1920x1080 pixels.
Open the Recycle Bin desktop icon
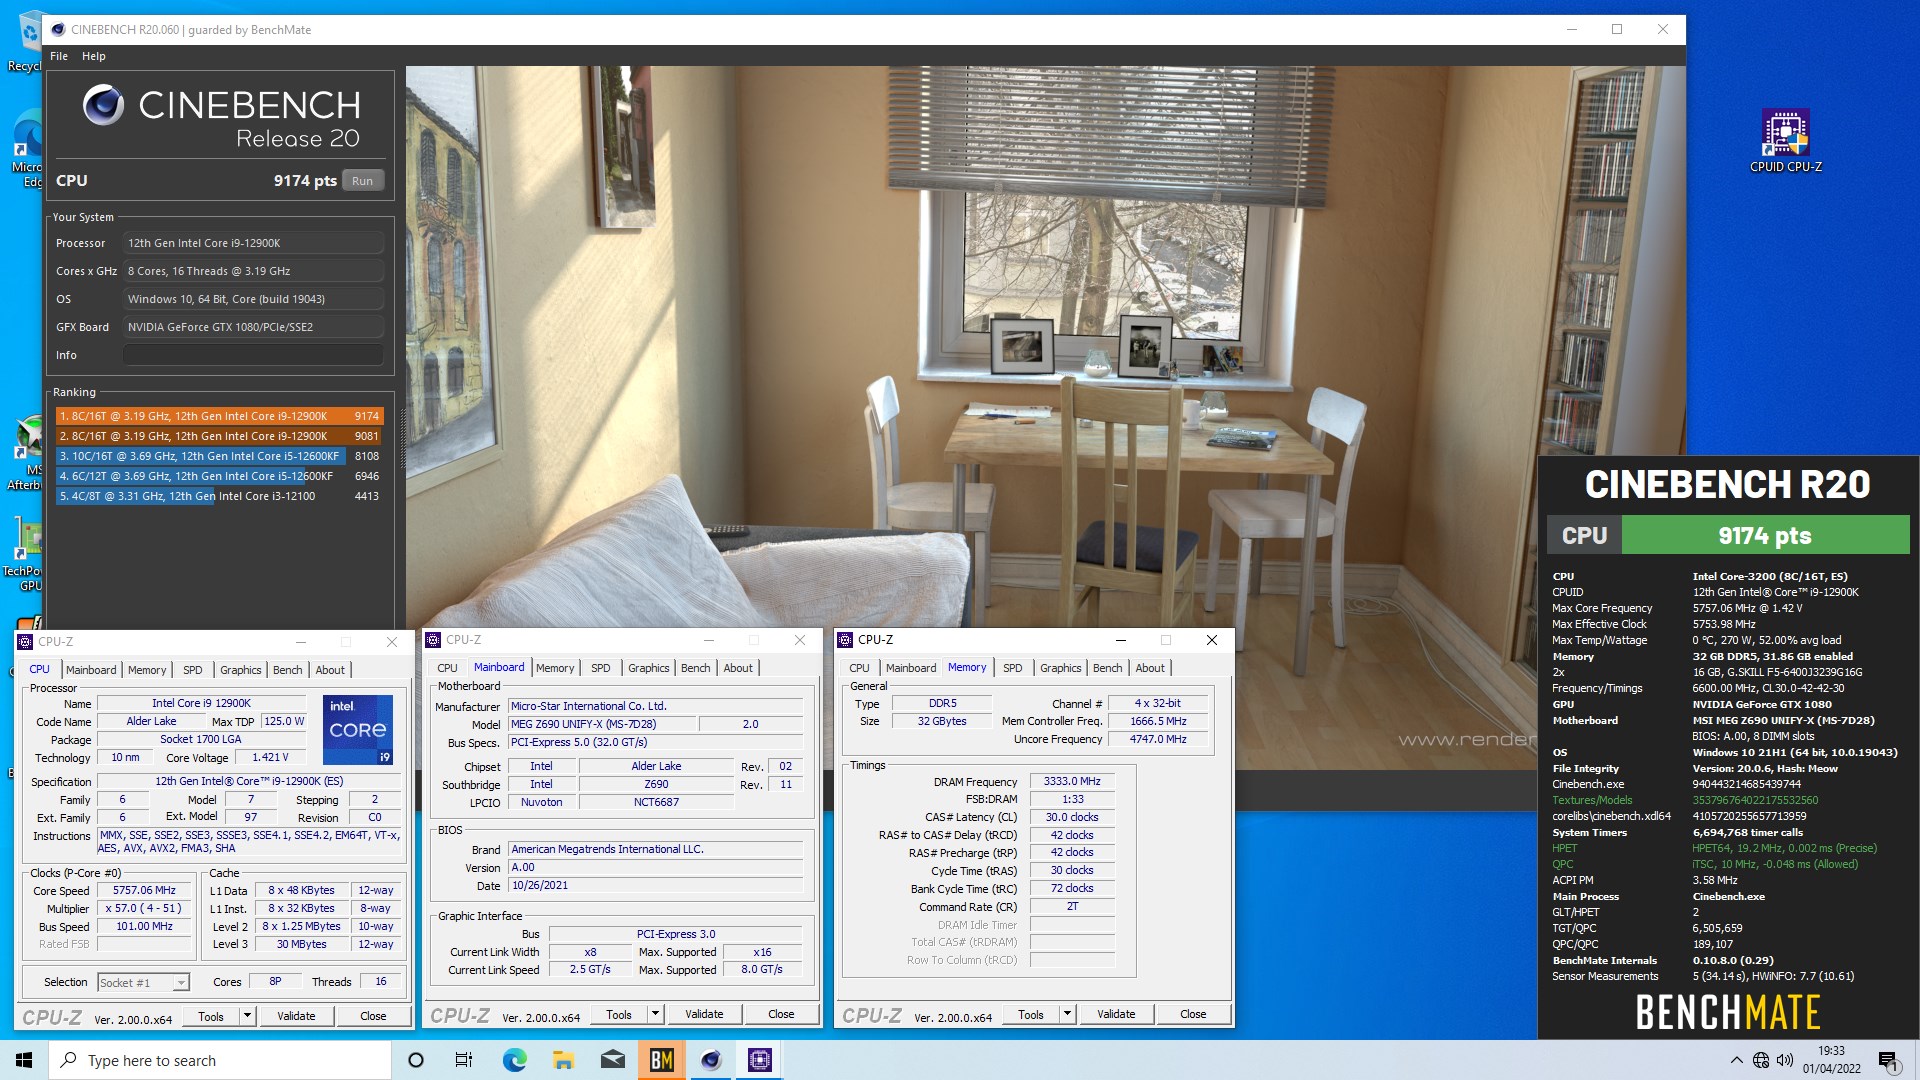(x=24, y=42)
